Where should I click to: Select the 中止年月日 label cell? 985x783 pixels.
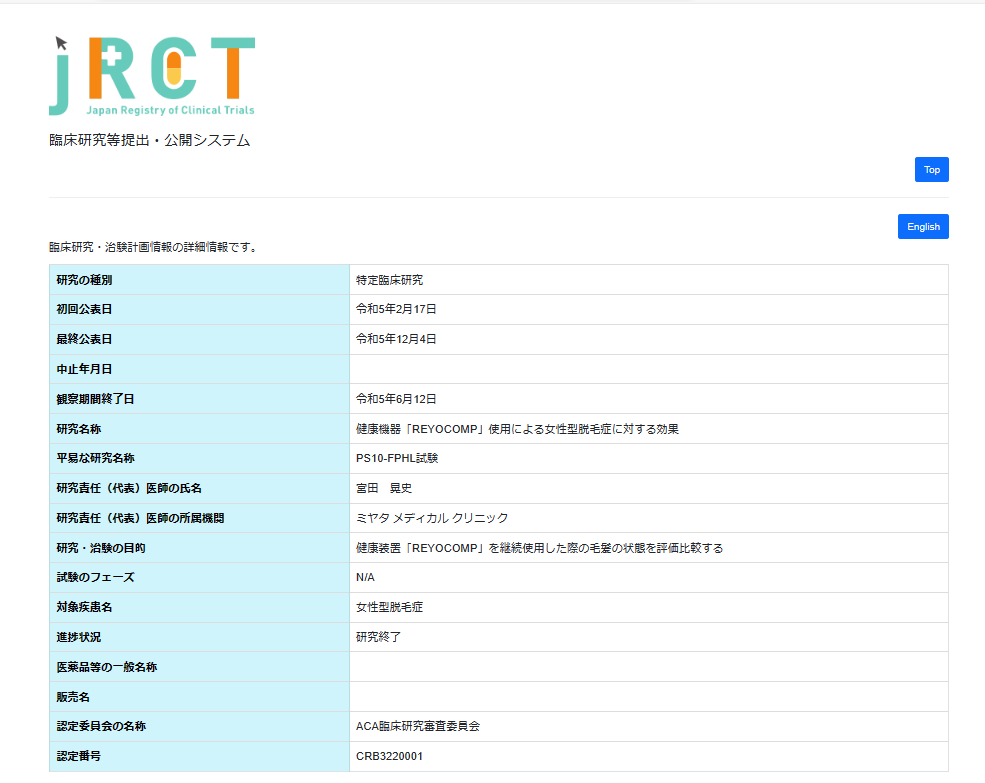click(199, 370)
